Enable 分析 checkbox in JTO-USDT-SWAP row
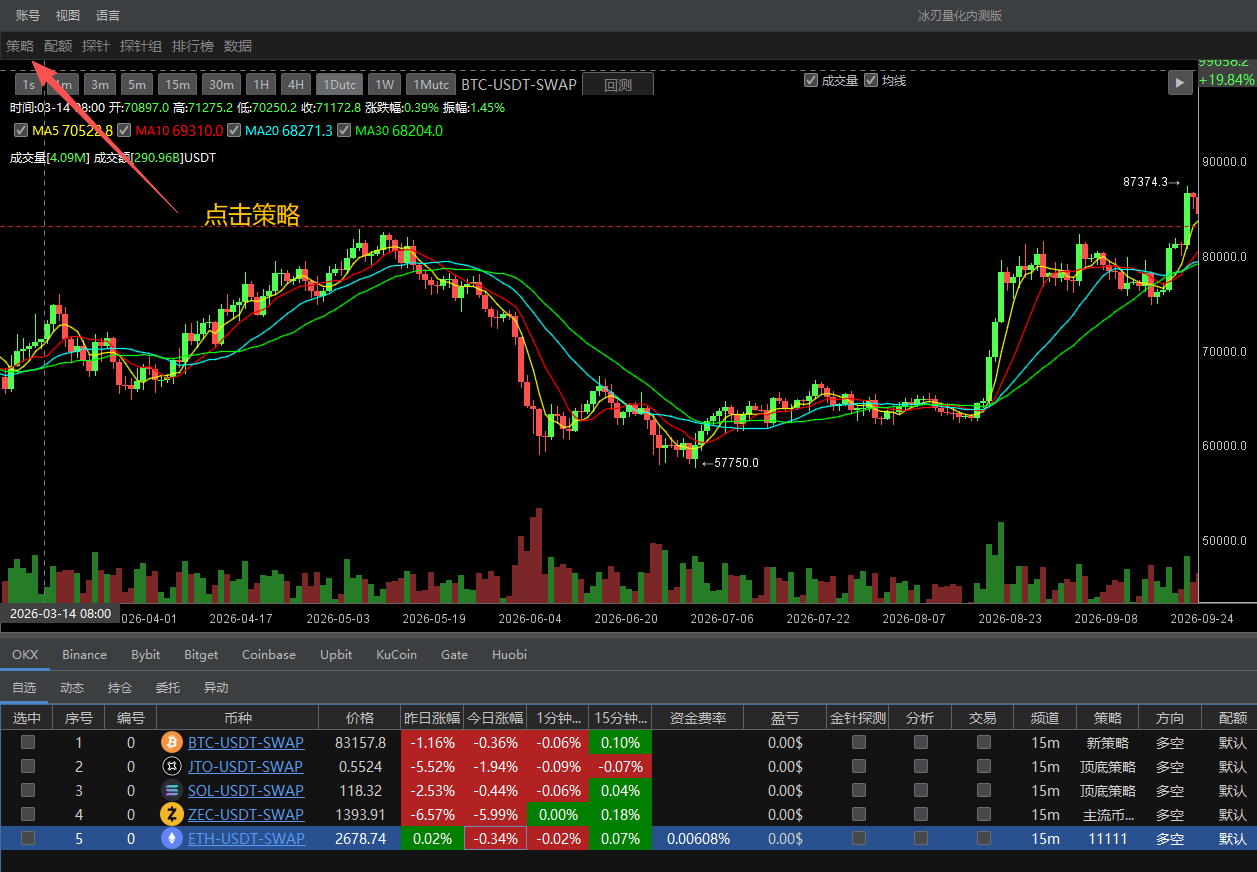This screenshot has width=1257, height=872. point(920,766)
